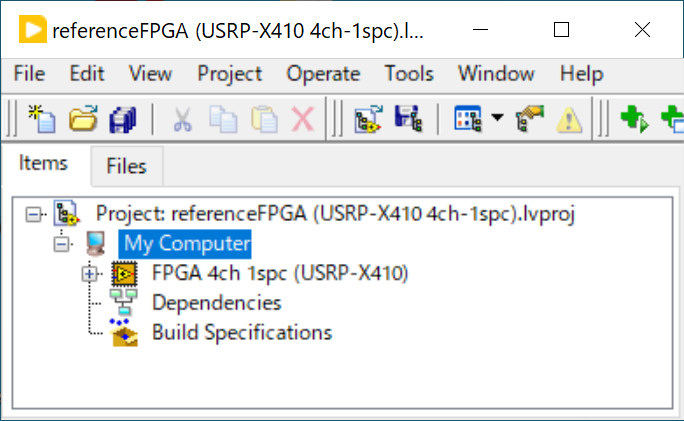Image resolution: width=684 pixels, height=421 pixels.
Task: Collapse the Project root tree node
Action: 35,213
